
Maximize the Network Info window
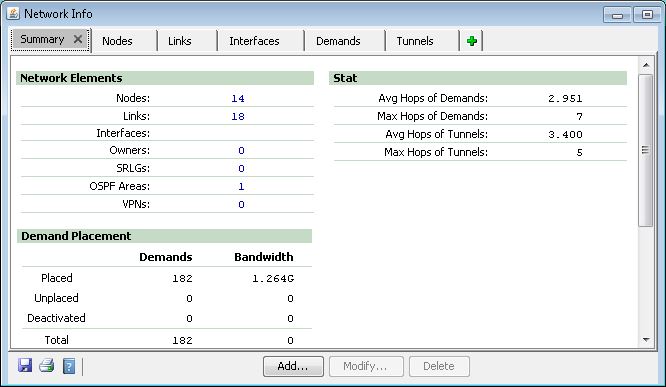[x=647, y=15]
